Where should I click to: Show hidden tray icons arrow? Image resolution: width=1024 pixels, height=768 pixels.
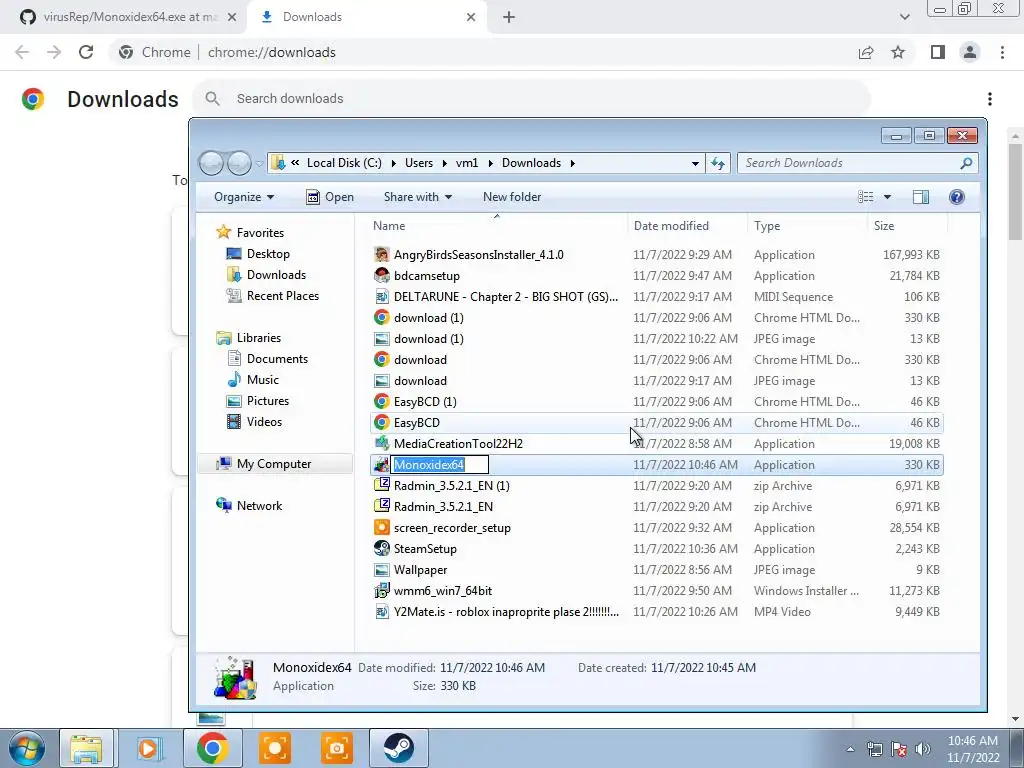[850, 749]
